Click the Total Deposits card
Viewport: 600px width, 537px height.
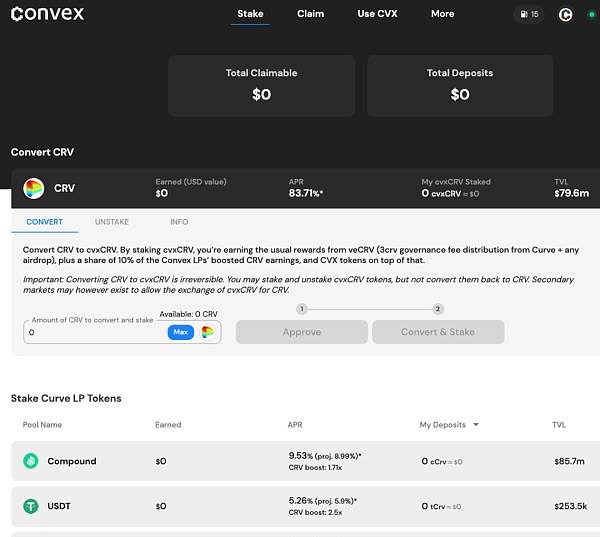[x=460, y=85]
